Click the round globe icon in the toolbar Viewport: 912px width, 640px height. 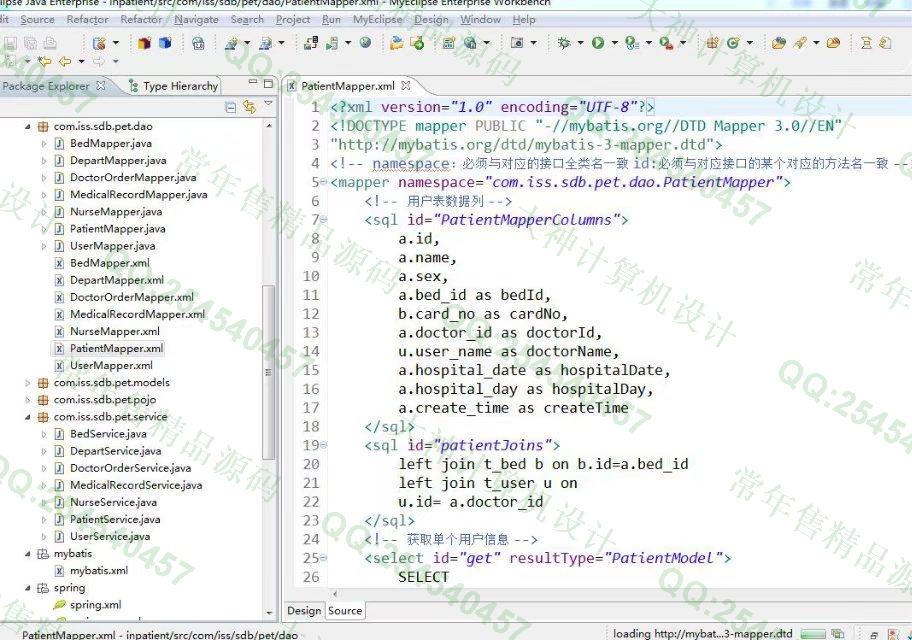pyautogui.click(x=365, y=42)
